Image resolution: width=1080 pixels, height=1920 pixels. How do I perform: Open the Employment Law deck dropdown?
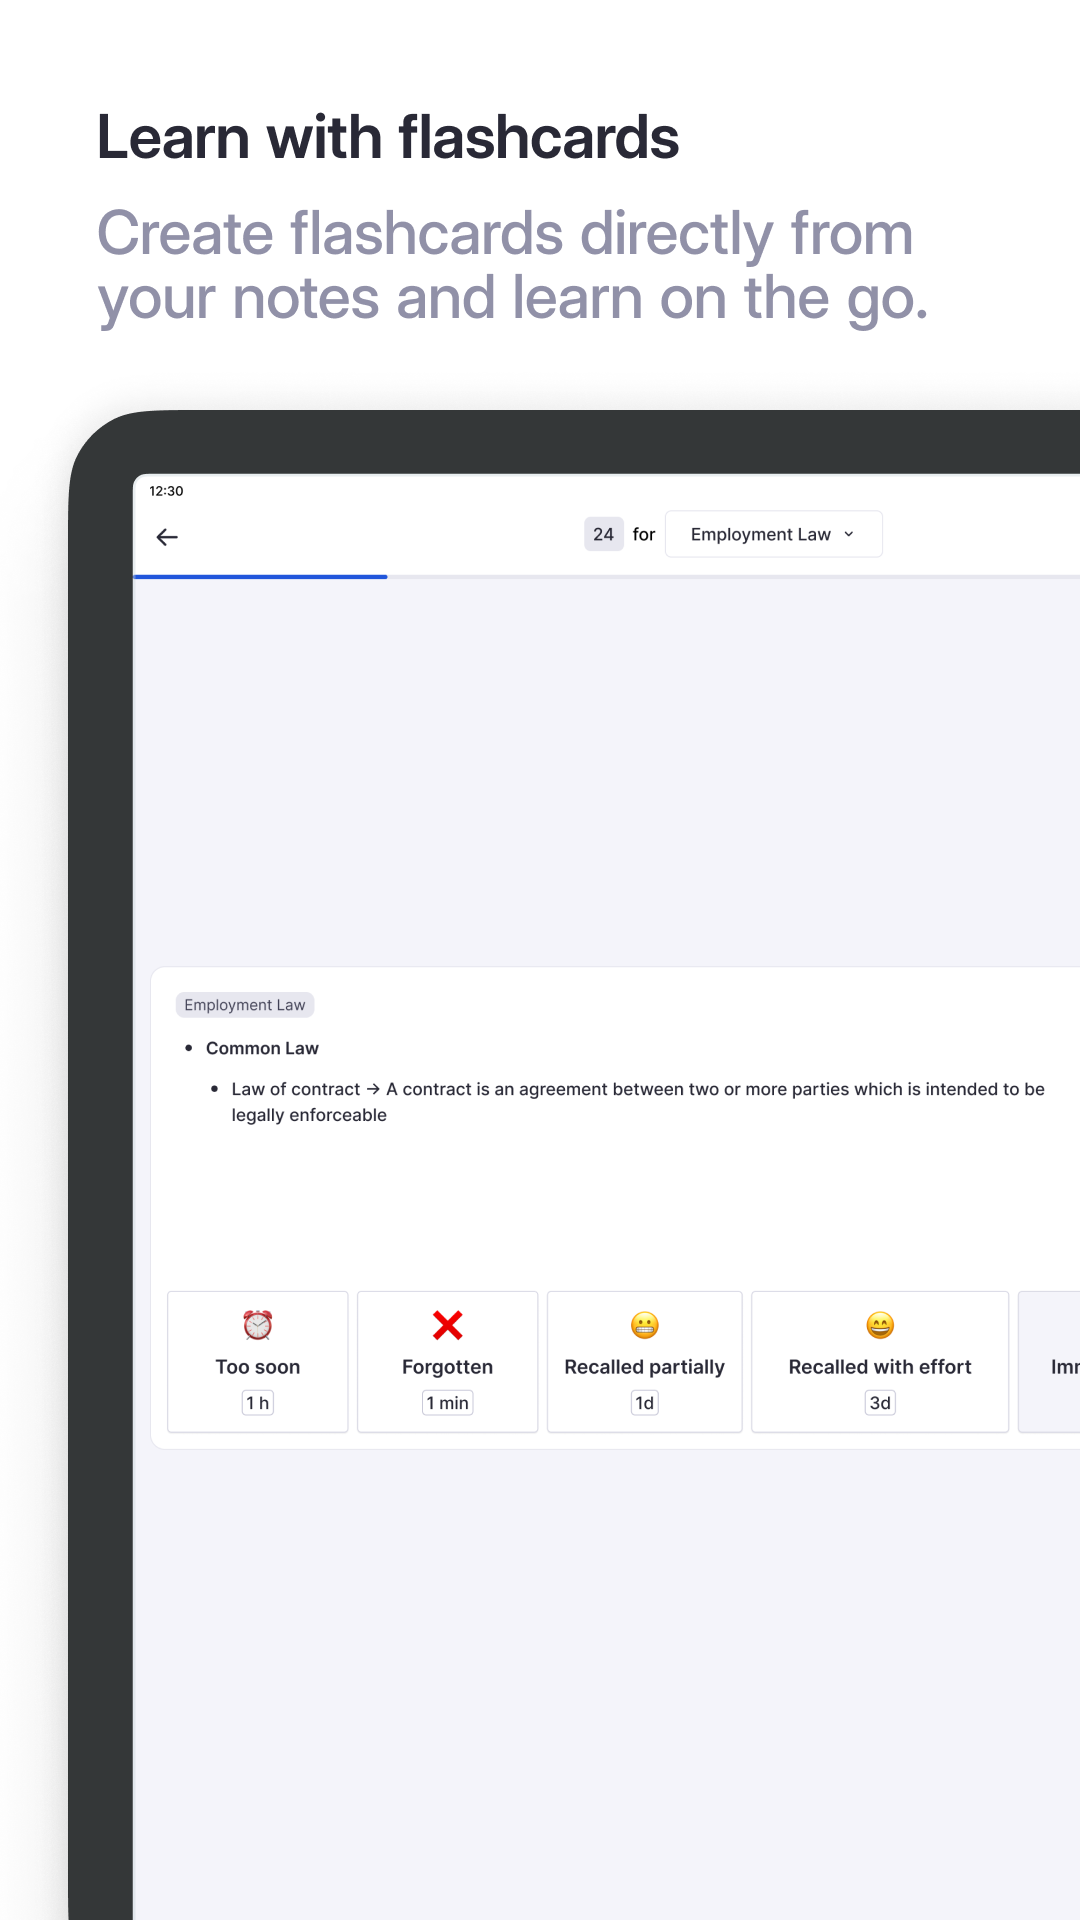(x=773, y=534)
